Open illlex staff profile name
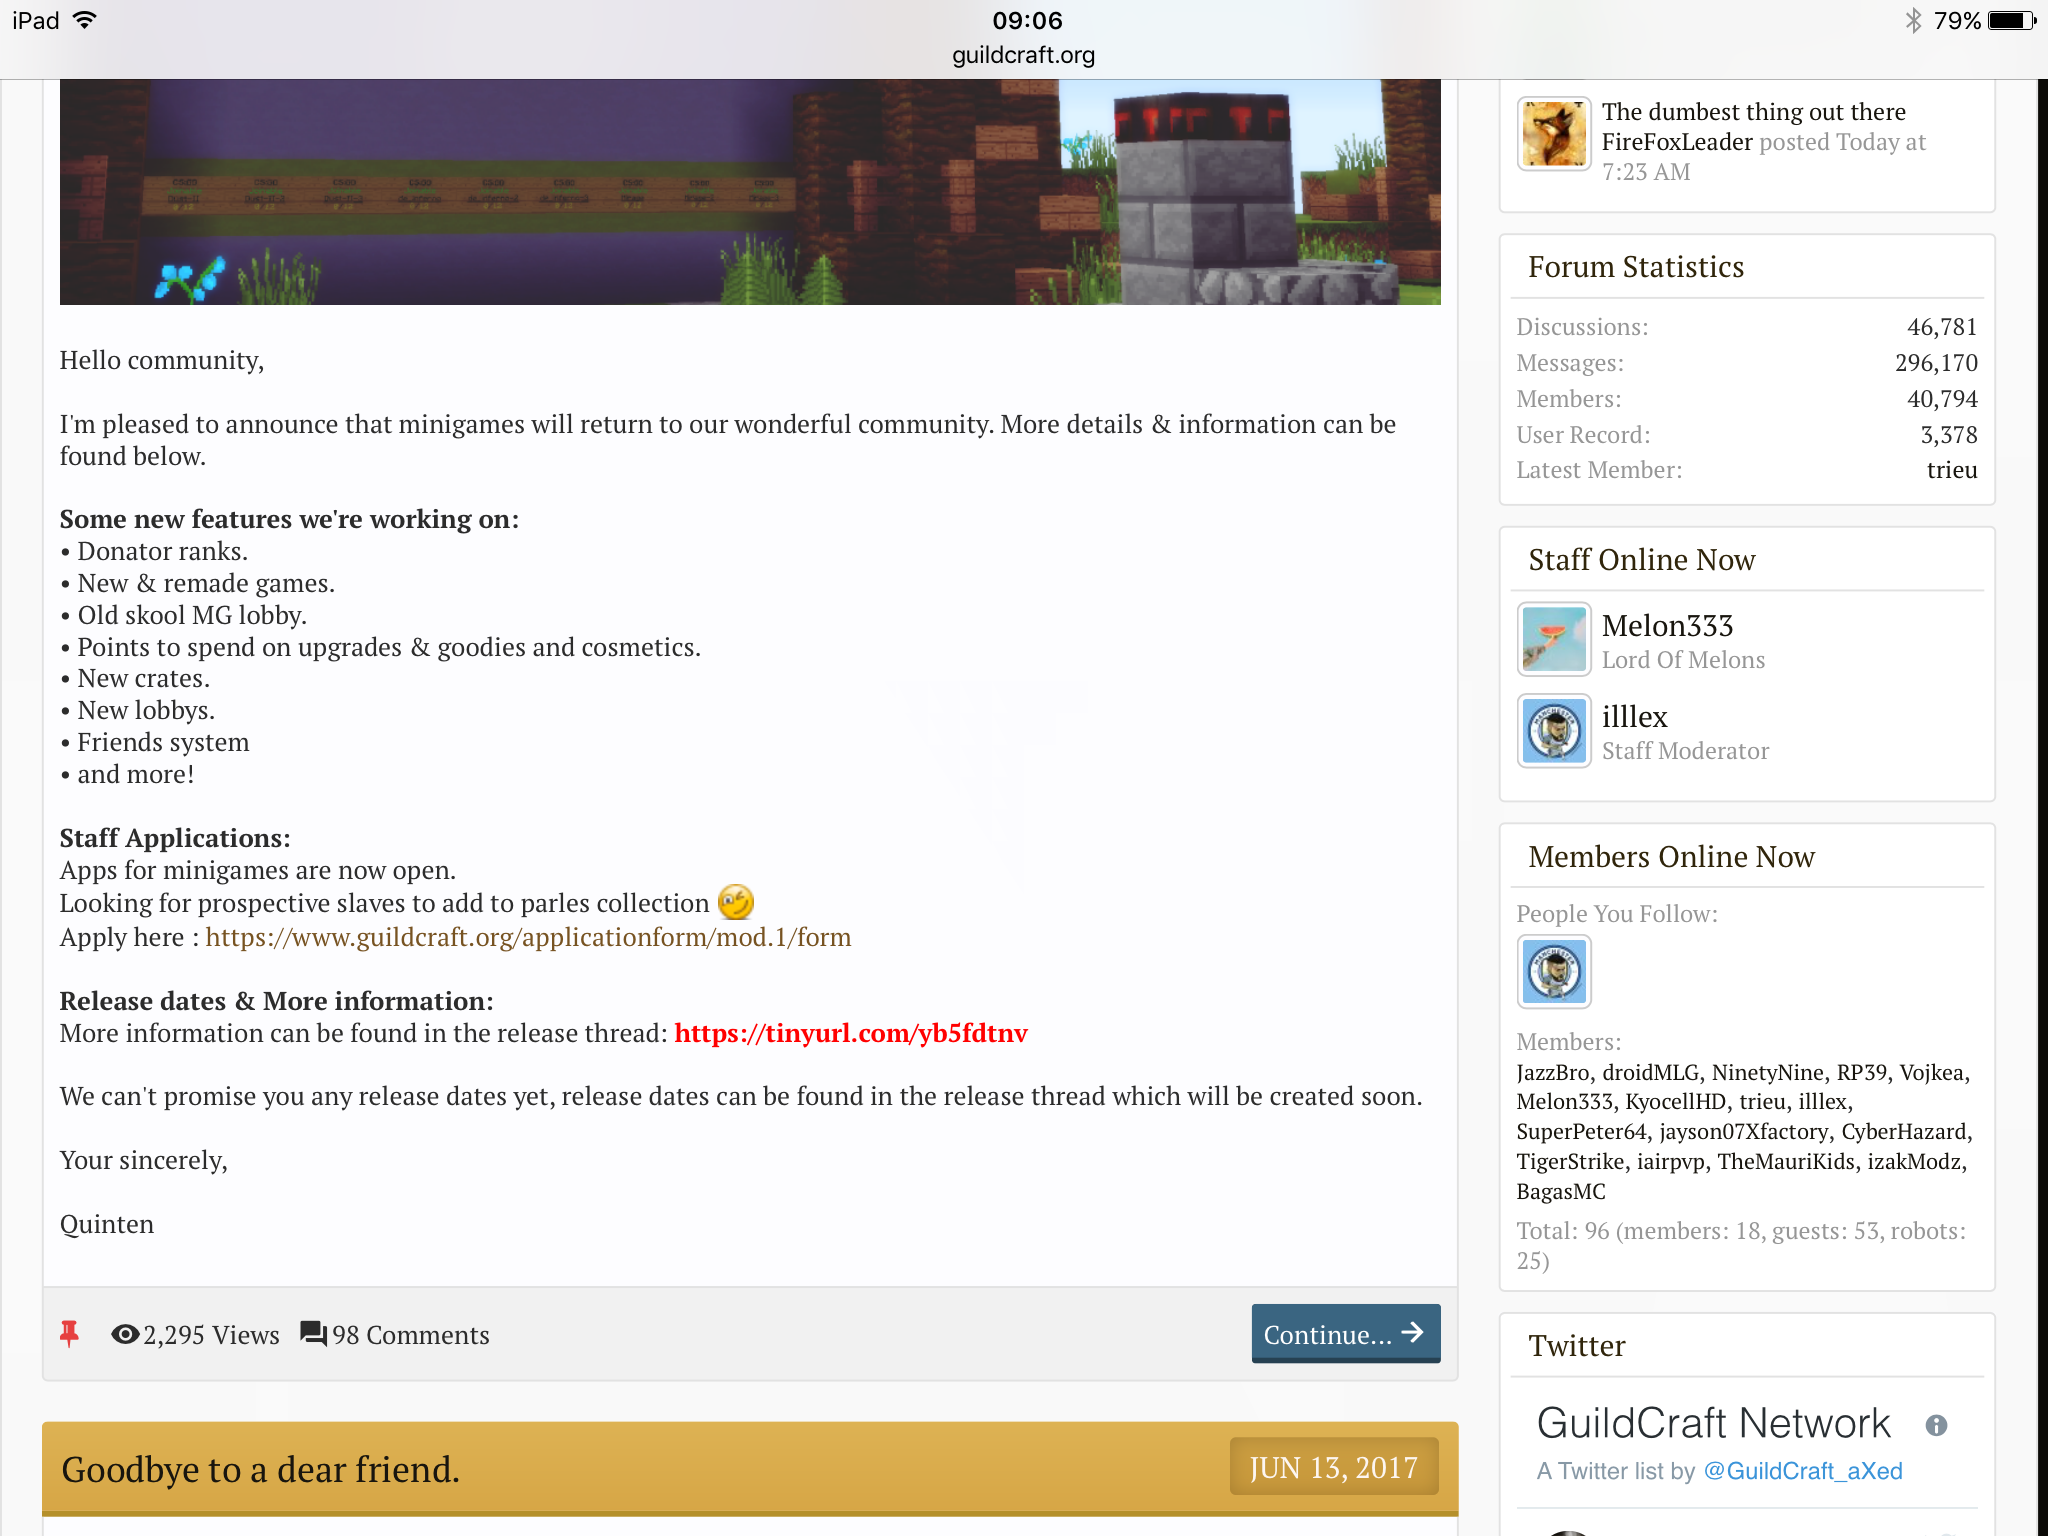 [1635, 717]
